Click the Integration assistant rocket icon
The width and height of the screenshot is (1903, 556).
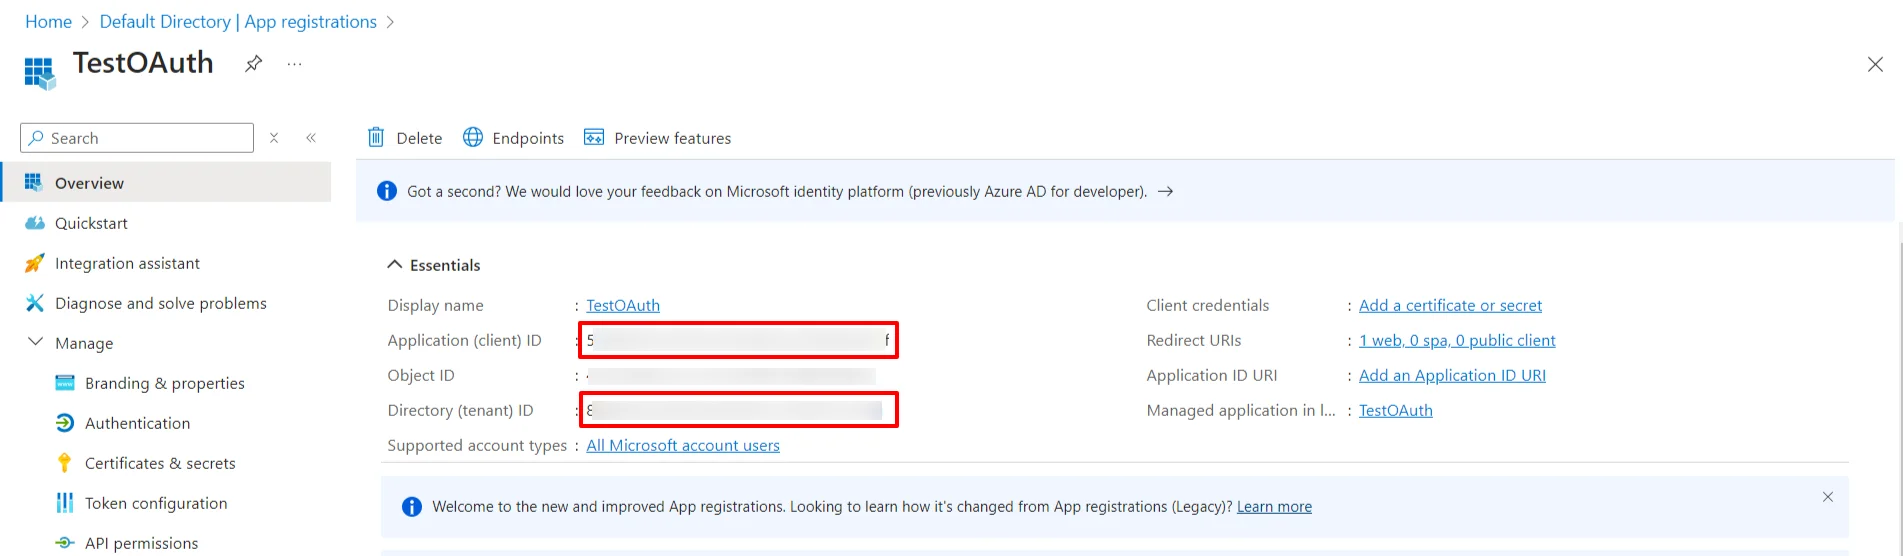coord(35,263)
